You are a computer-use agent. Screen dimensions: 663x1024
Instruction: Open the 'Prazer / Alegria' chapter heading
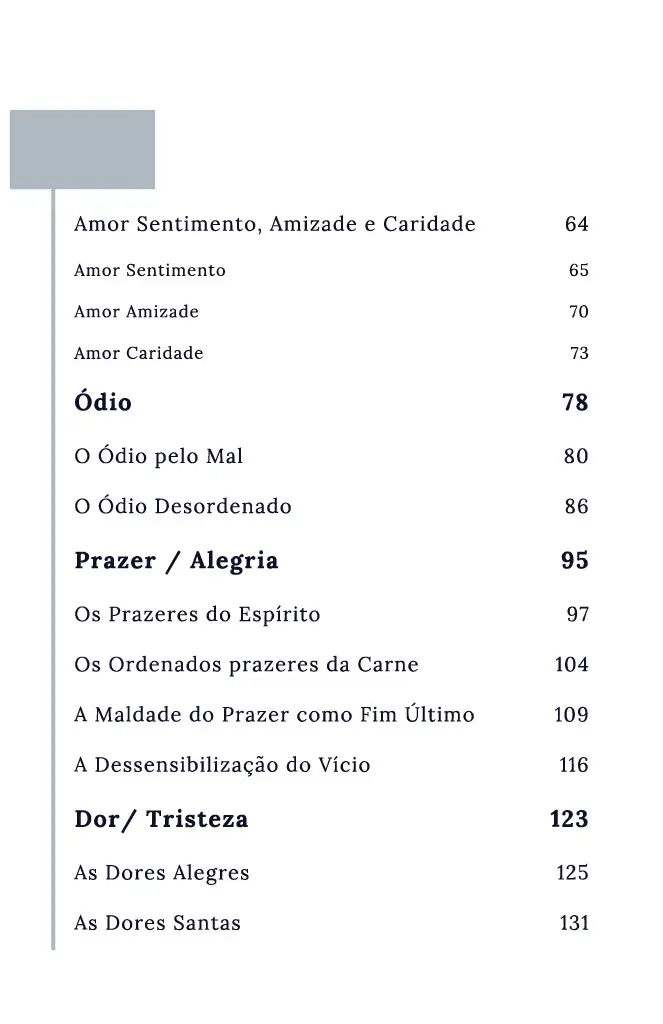(176, 561)
